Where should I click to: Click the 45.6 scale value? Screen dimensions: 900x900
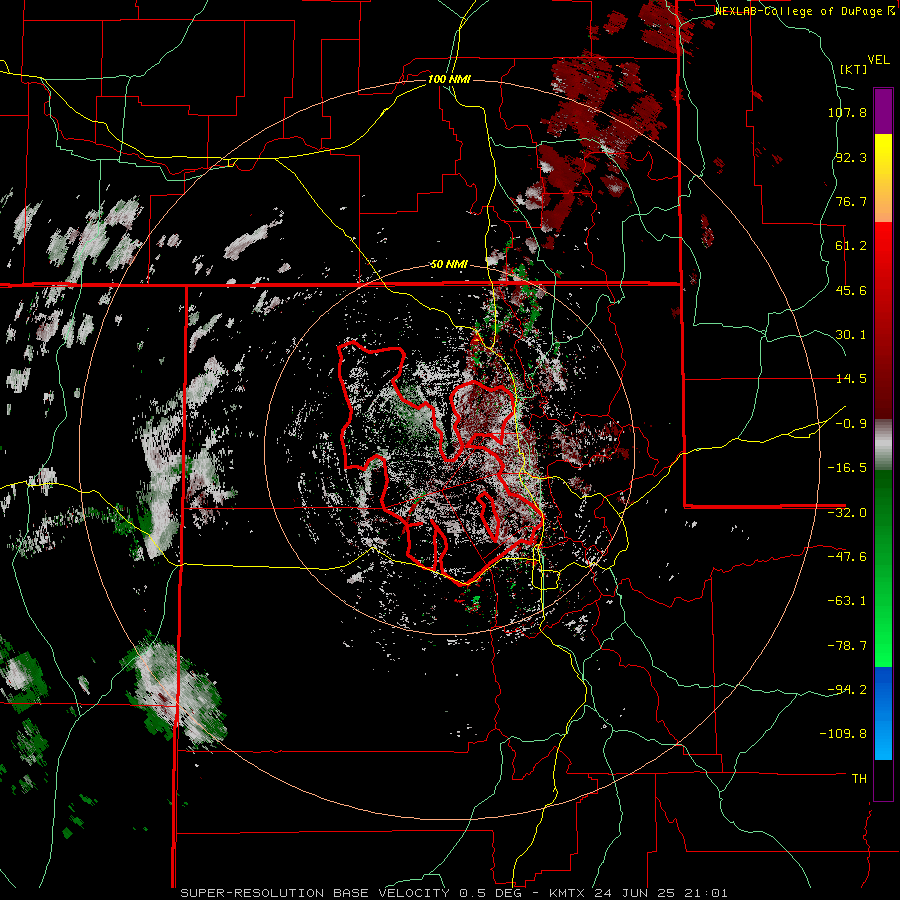point(851,290)
